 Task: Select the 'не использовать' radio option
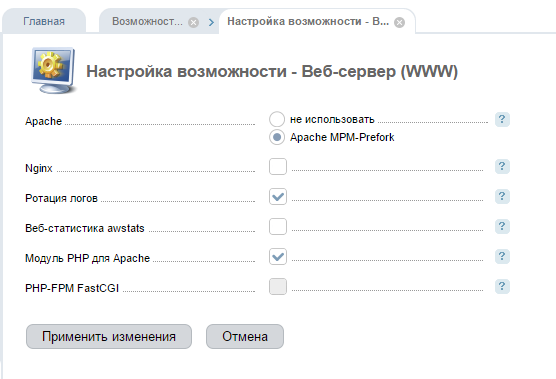277,119
